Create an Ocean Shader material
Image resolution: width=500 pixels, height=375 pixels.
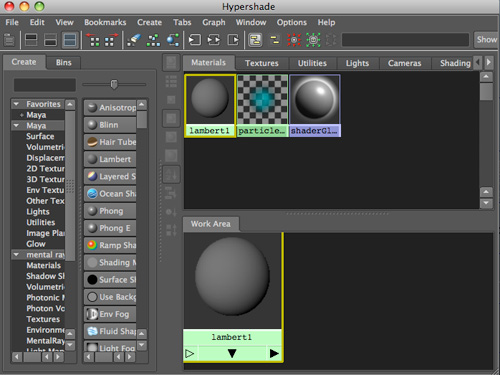[x=110, y=194]
